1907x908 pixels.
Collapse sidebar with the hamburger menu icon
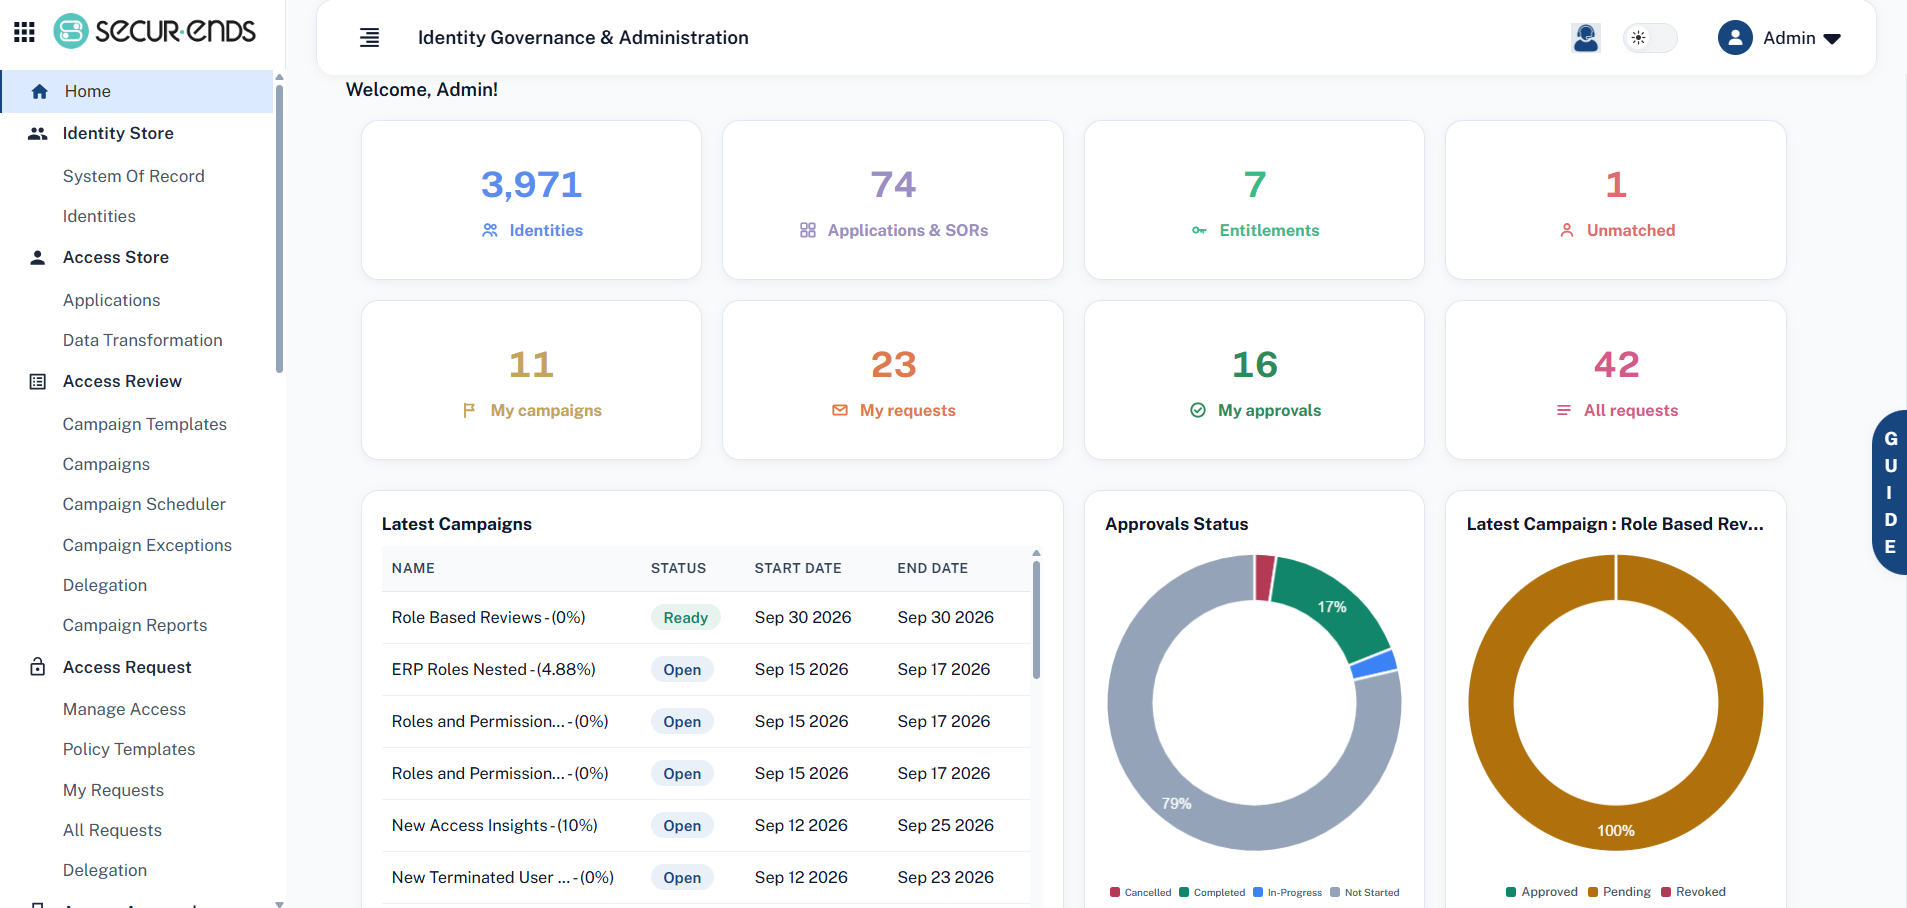[370, 38]
